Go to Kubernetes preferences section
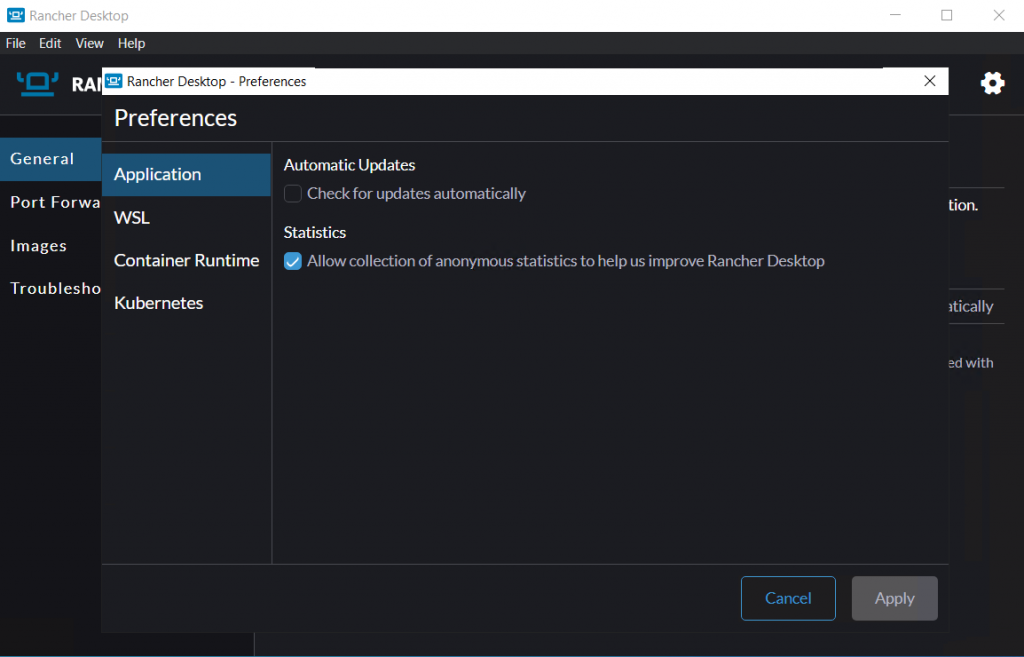The width and height of the screenshot is (1024, 657). pyautogui.click(x=159, y=303)
